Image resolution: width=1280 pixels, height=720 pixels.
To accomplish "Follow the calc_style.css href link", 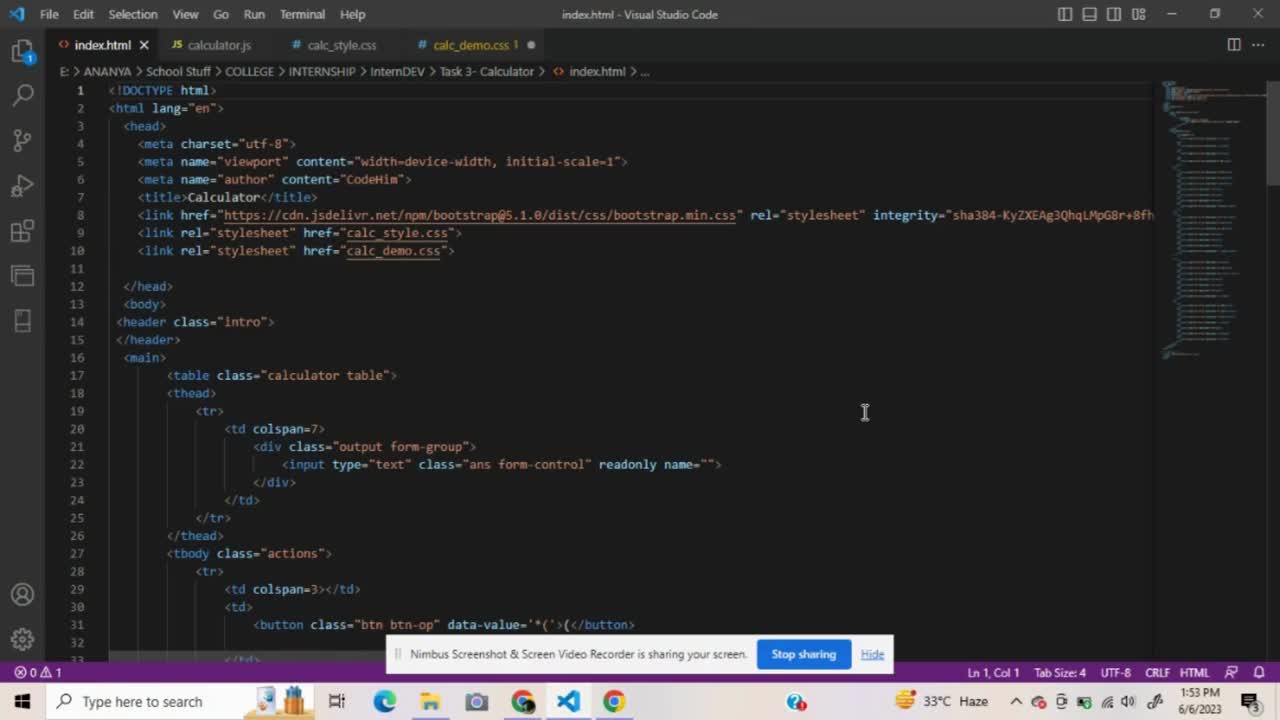I will coord(397,233).
